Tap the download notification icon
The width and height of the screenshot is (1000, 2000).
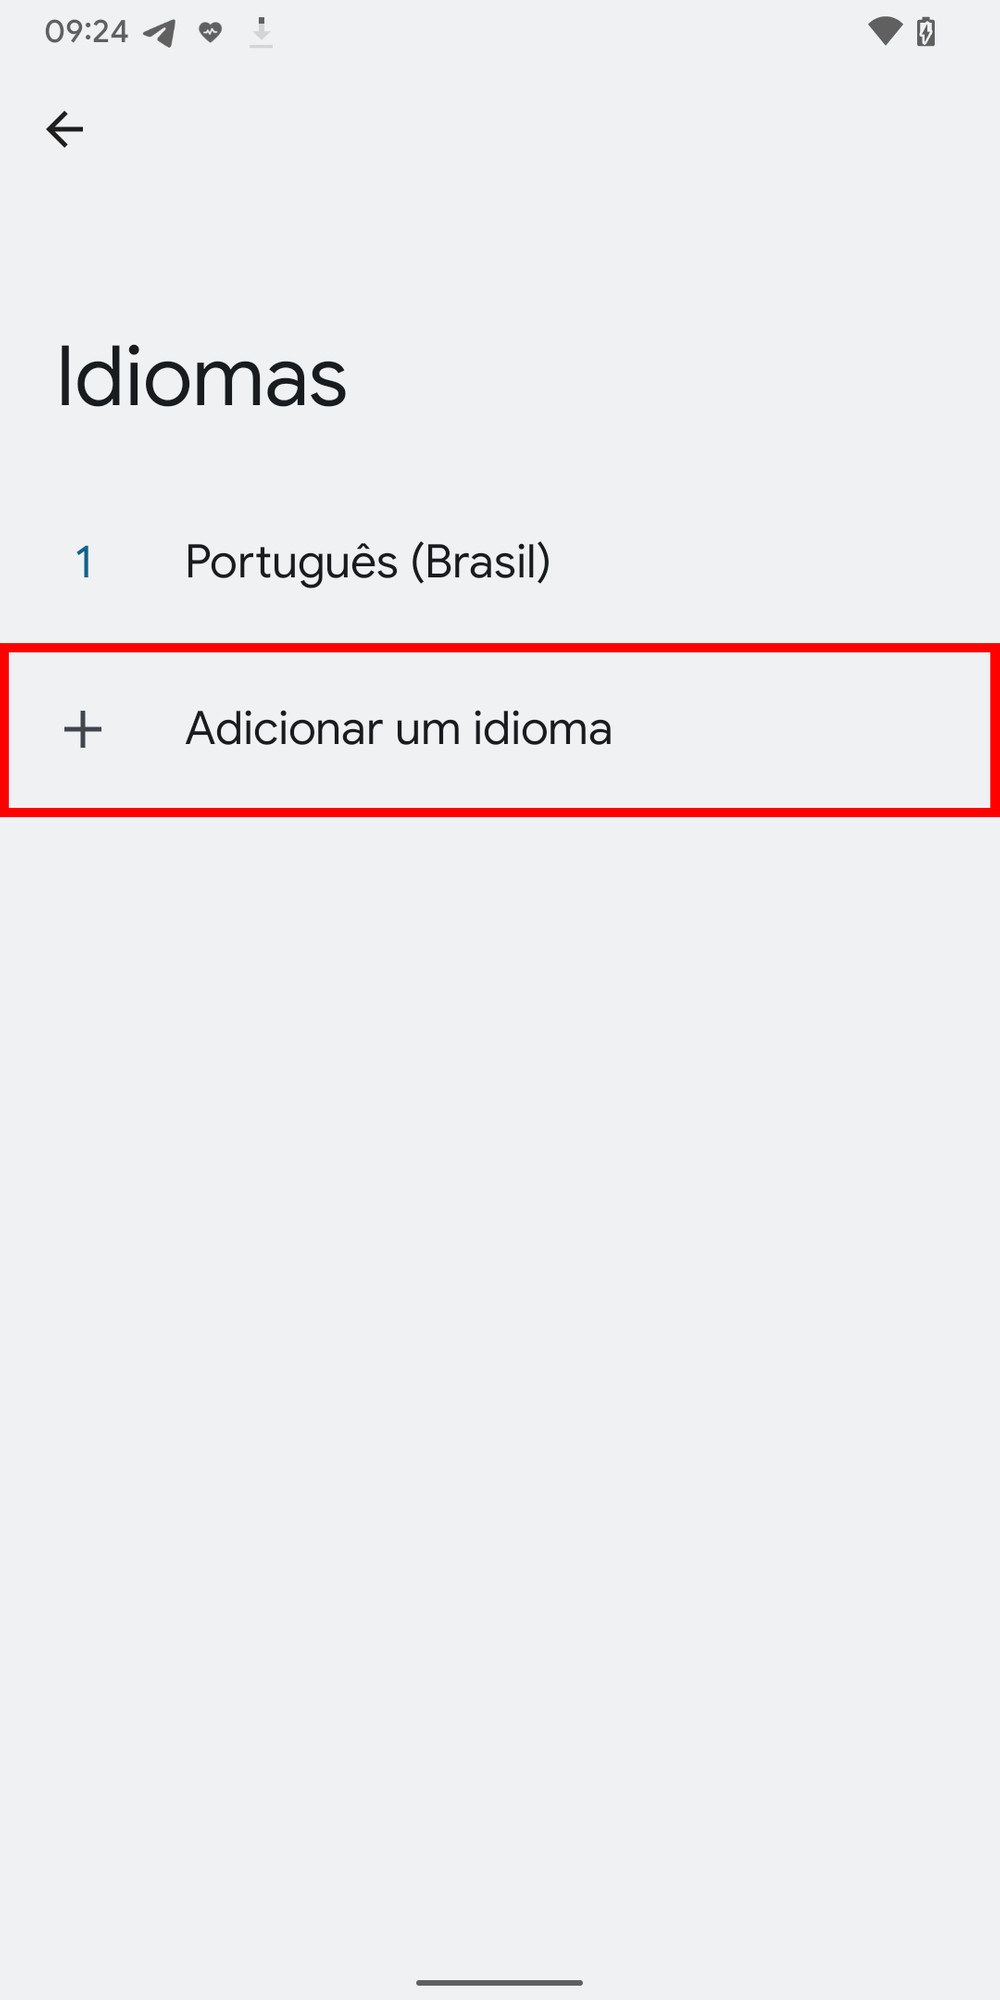point(261,33)
